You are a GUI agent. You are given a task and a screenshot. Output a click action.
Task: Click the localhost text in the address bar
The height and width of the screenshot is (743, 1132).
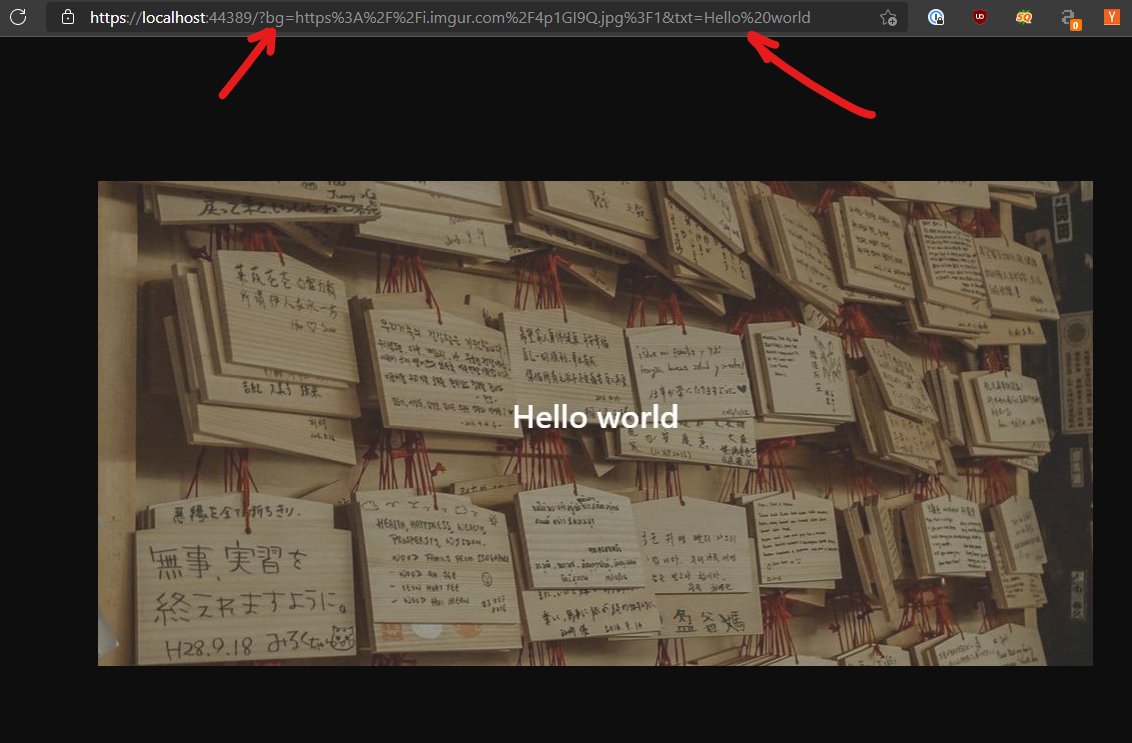[x=176, y=18]
